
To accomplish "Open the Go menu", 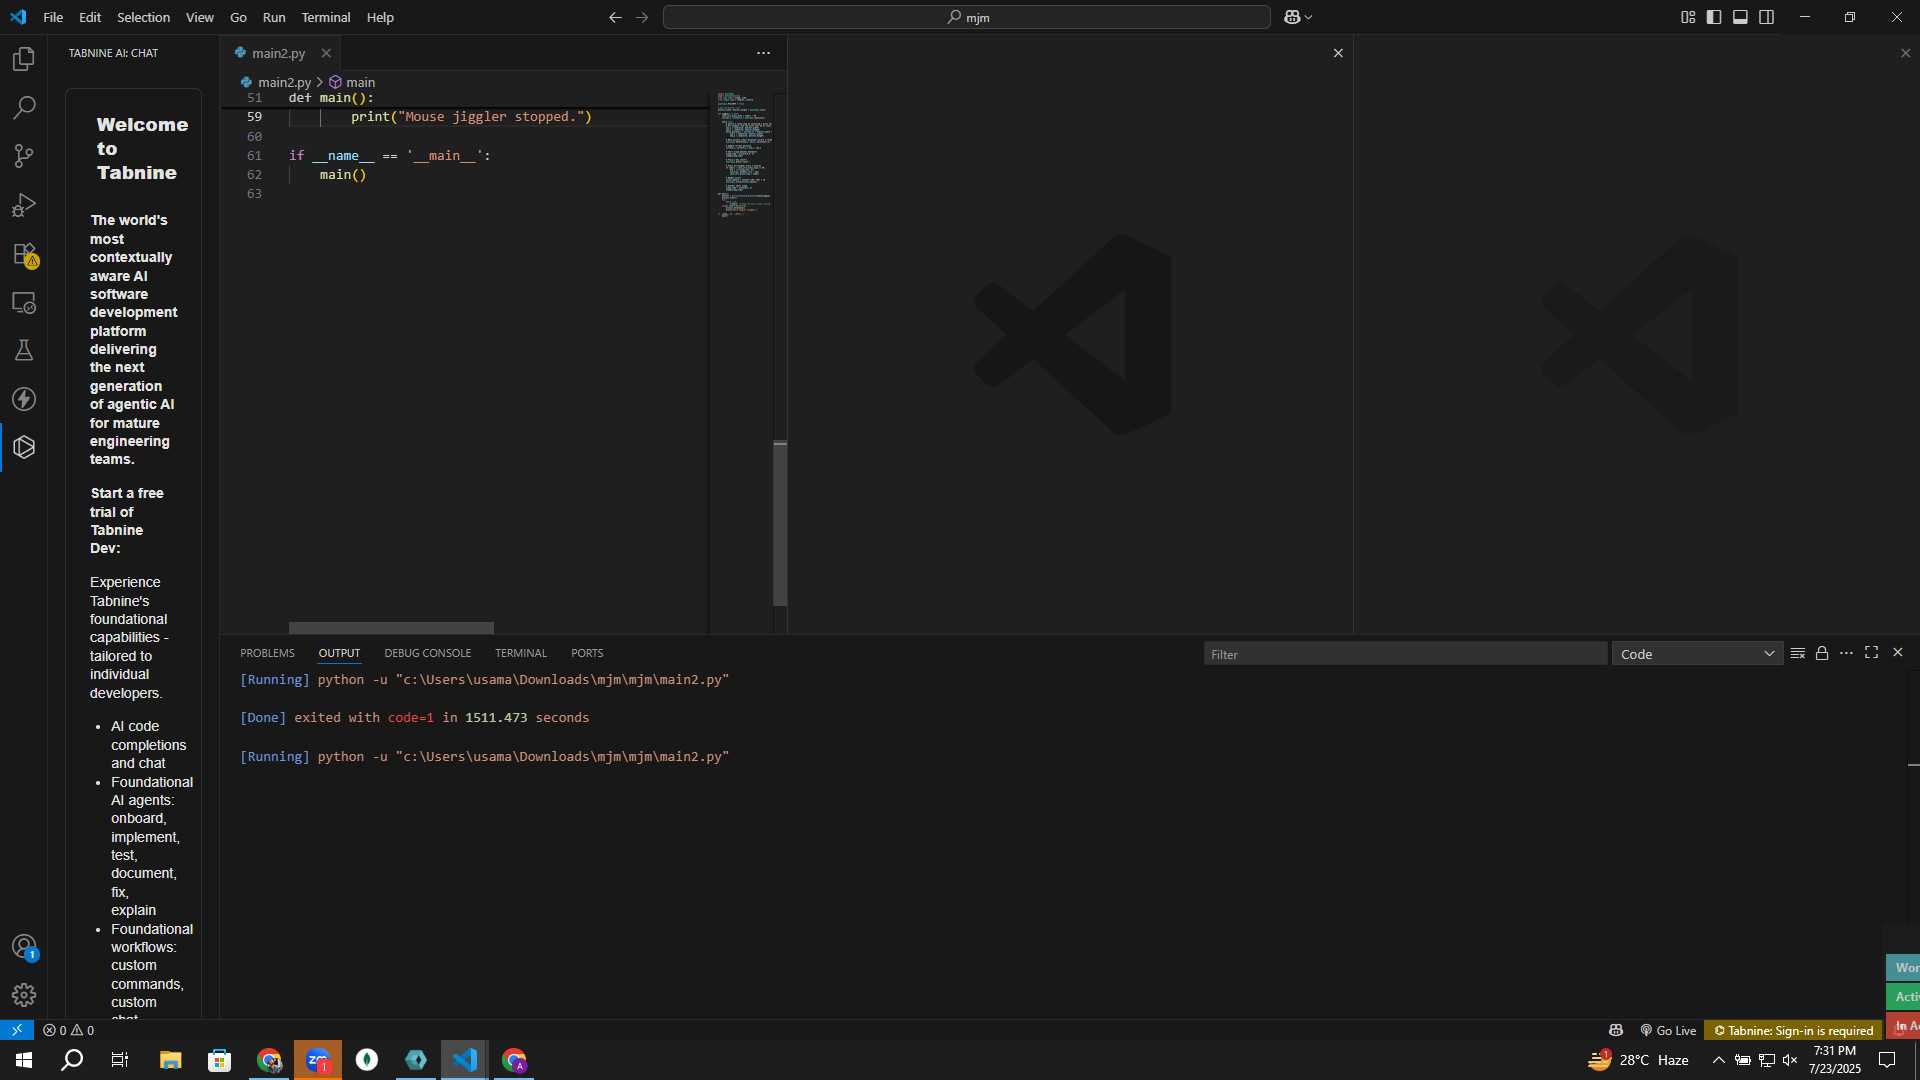I will coord(238,17).
